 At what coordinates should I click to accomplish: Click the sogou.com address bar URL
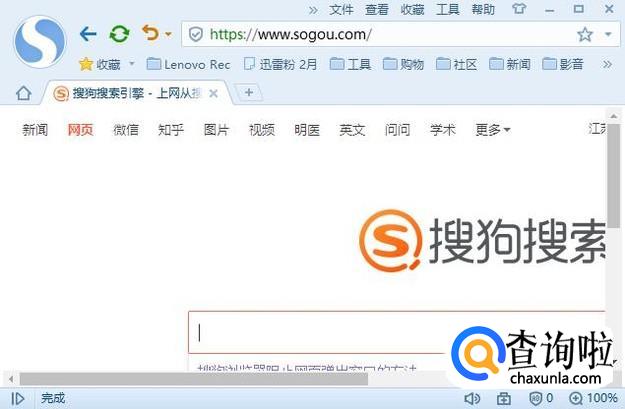[291, 34]
